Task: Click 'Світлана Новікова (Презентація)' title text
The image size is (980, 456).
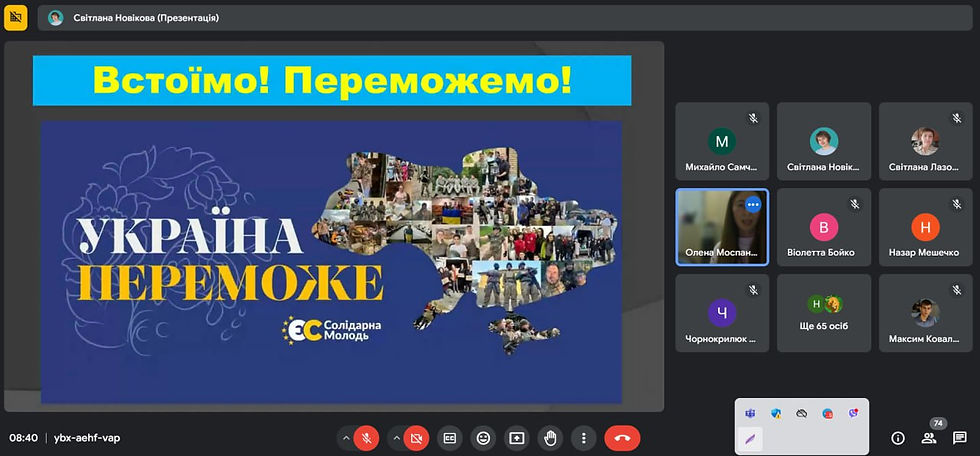Action: coord(146,18)
